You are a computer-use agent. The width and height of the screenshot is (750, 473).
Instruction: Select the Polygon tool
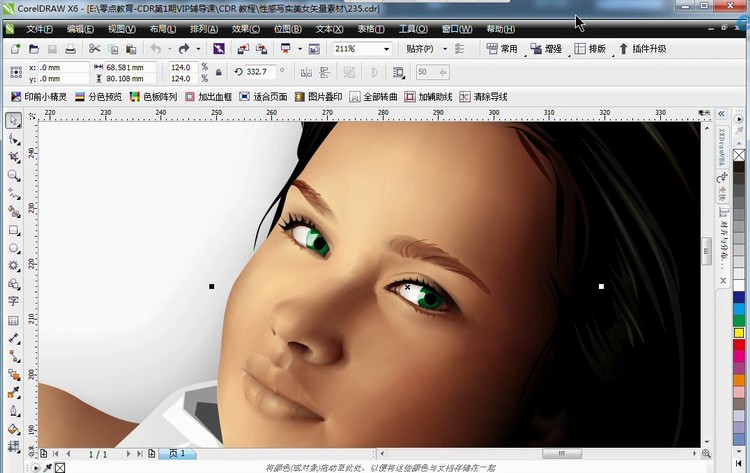13,265
